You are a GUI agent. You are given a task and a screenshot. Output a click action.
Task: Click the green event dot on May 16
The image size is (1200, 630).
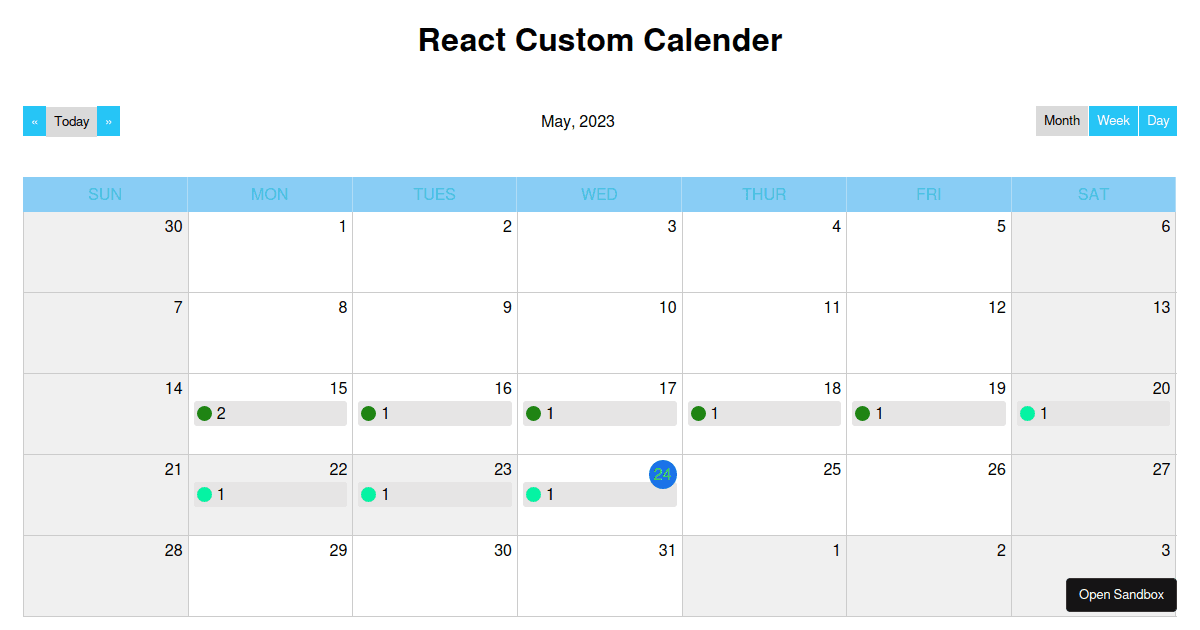click(x=370, y=413)
